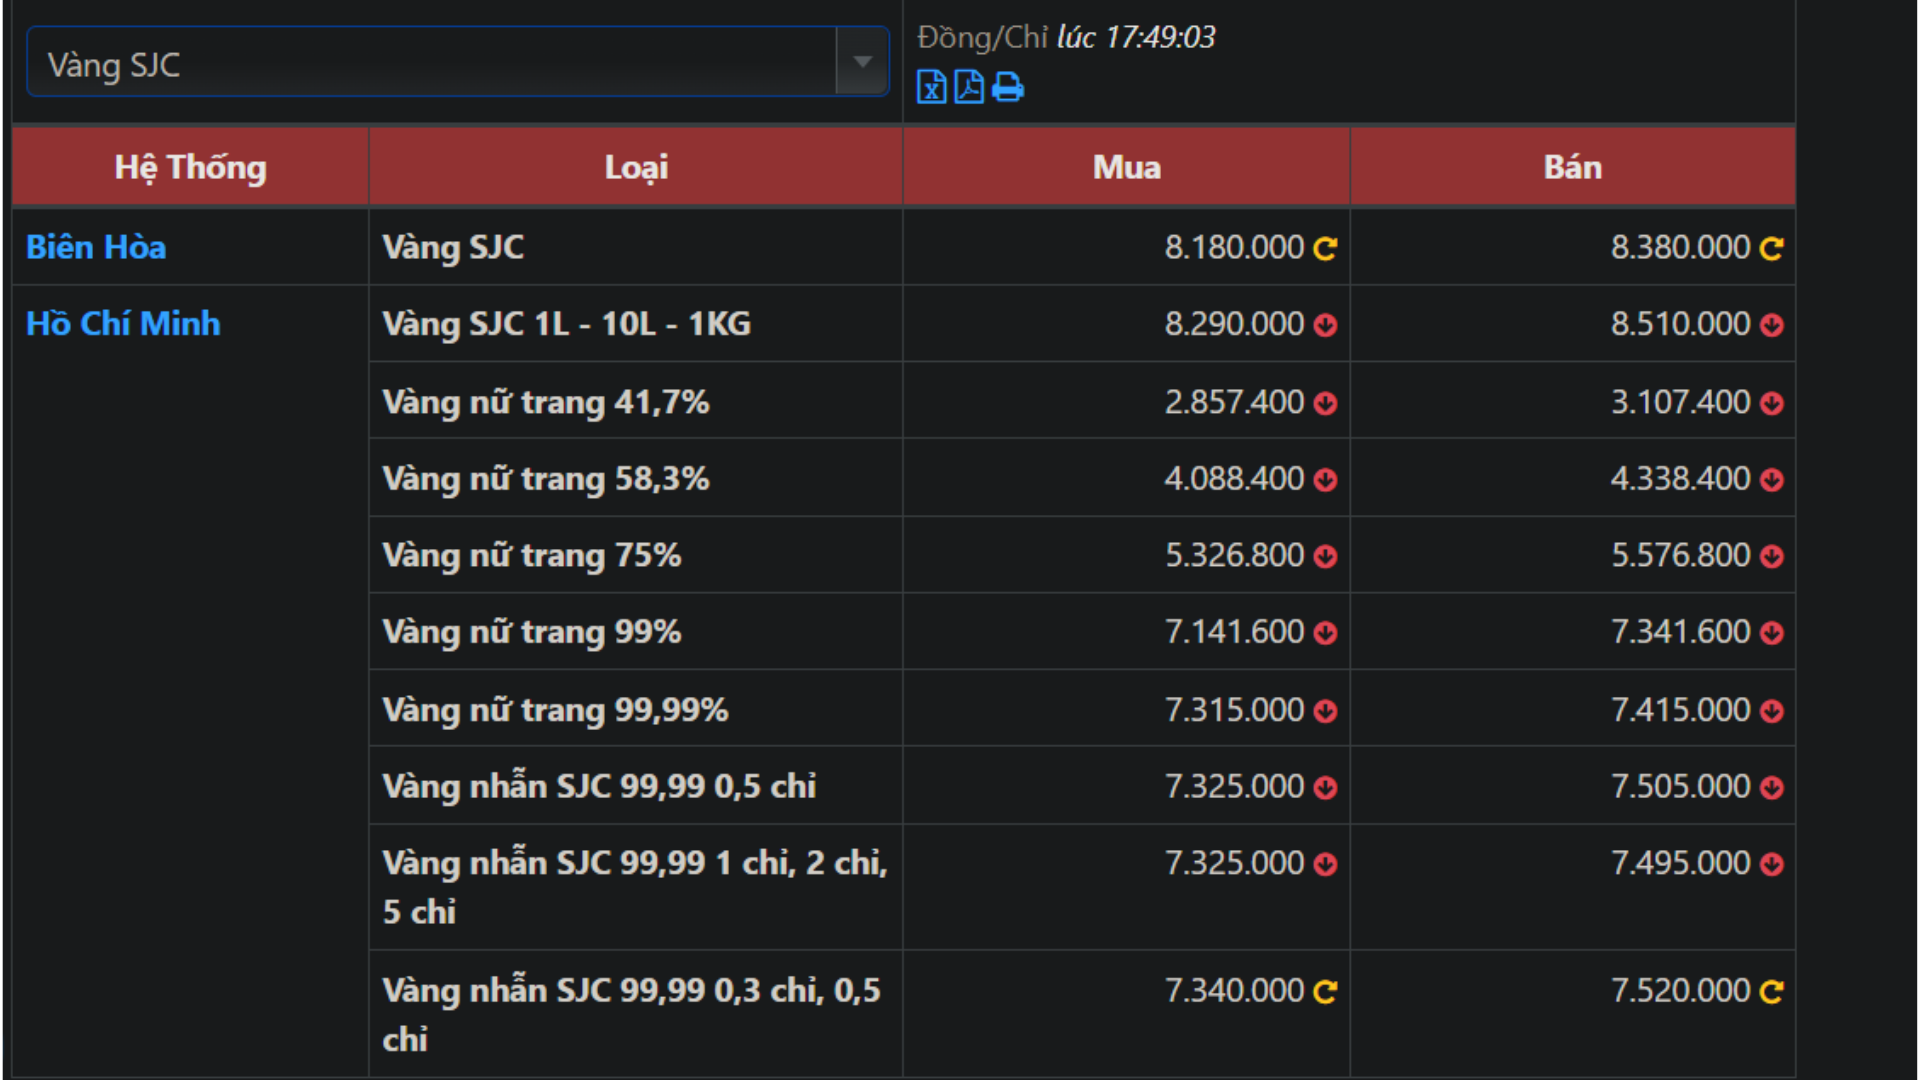This screenshot has width=1920, height=1080.
Task: Select Vàng nhẫn SJC 99,99 0,5 chỉ cell
Action: point(636,786)
